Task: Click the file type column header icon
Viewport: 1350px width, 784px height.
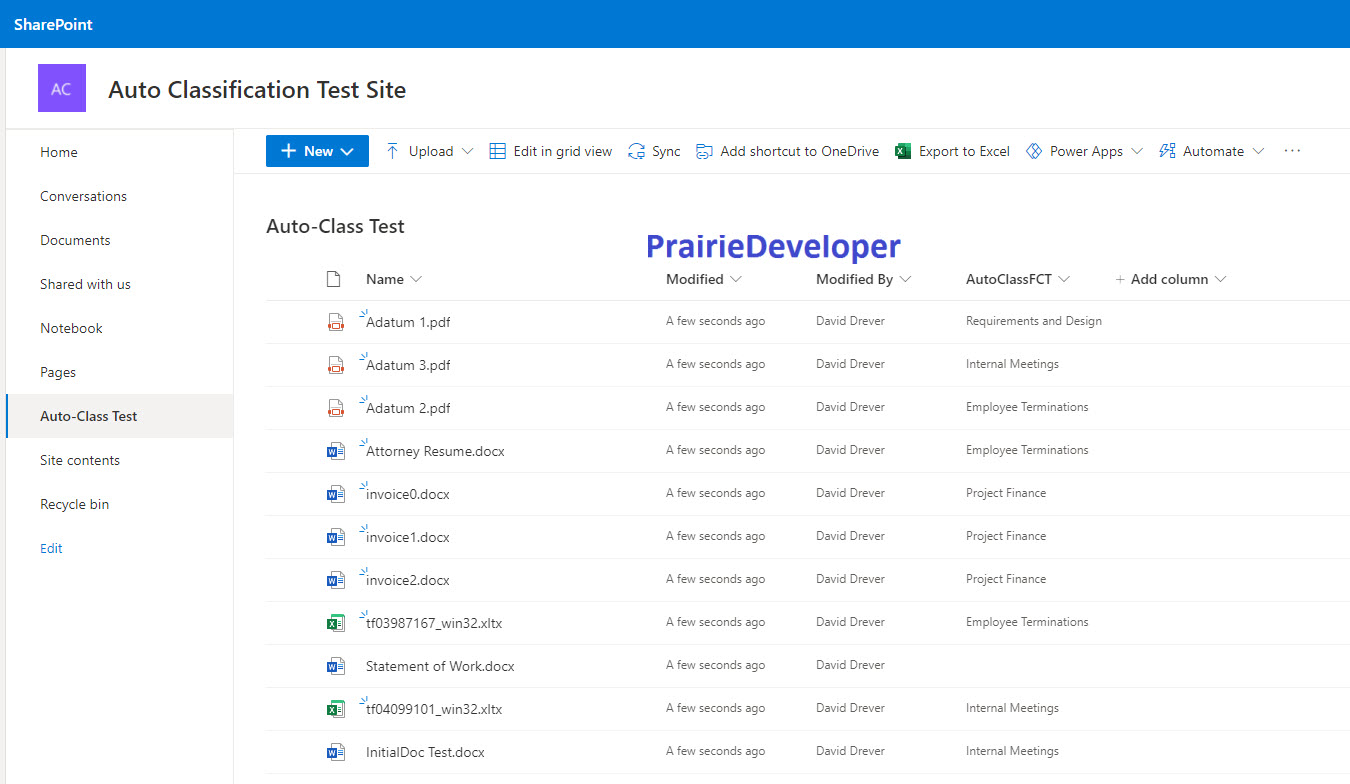Action: coord(334,279)
